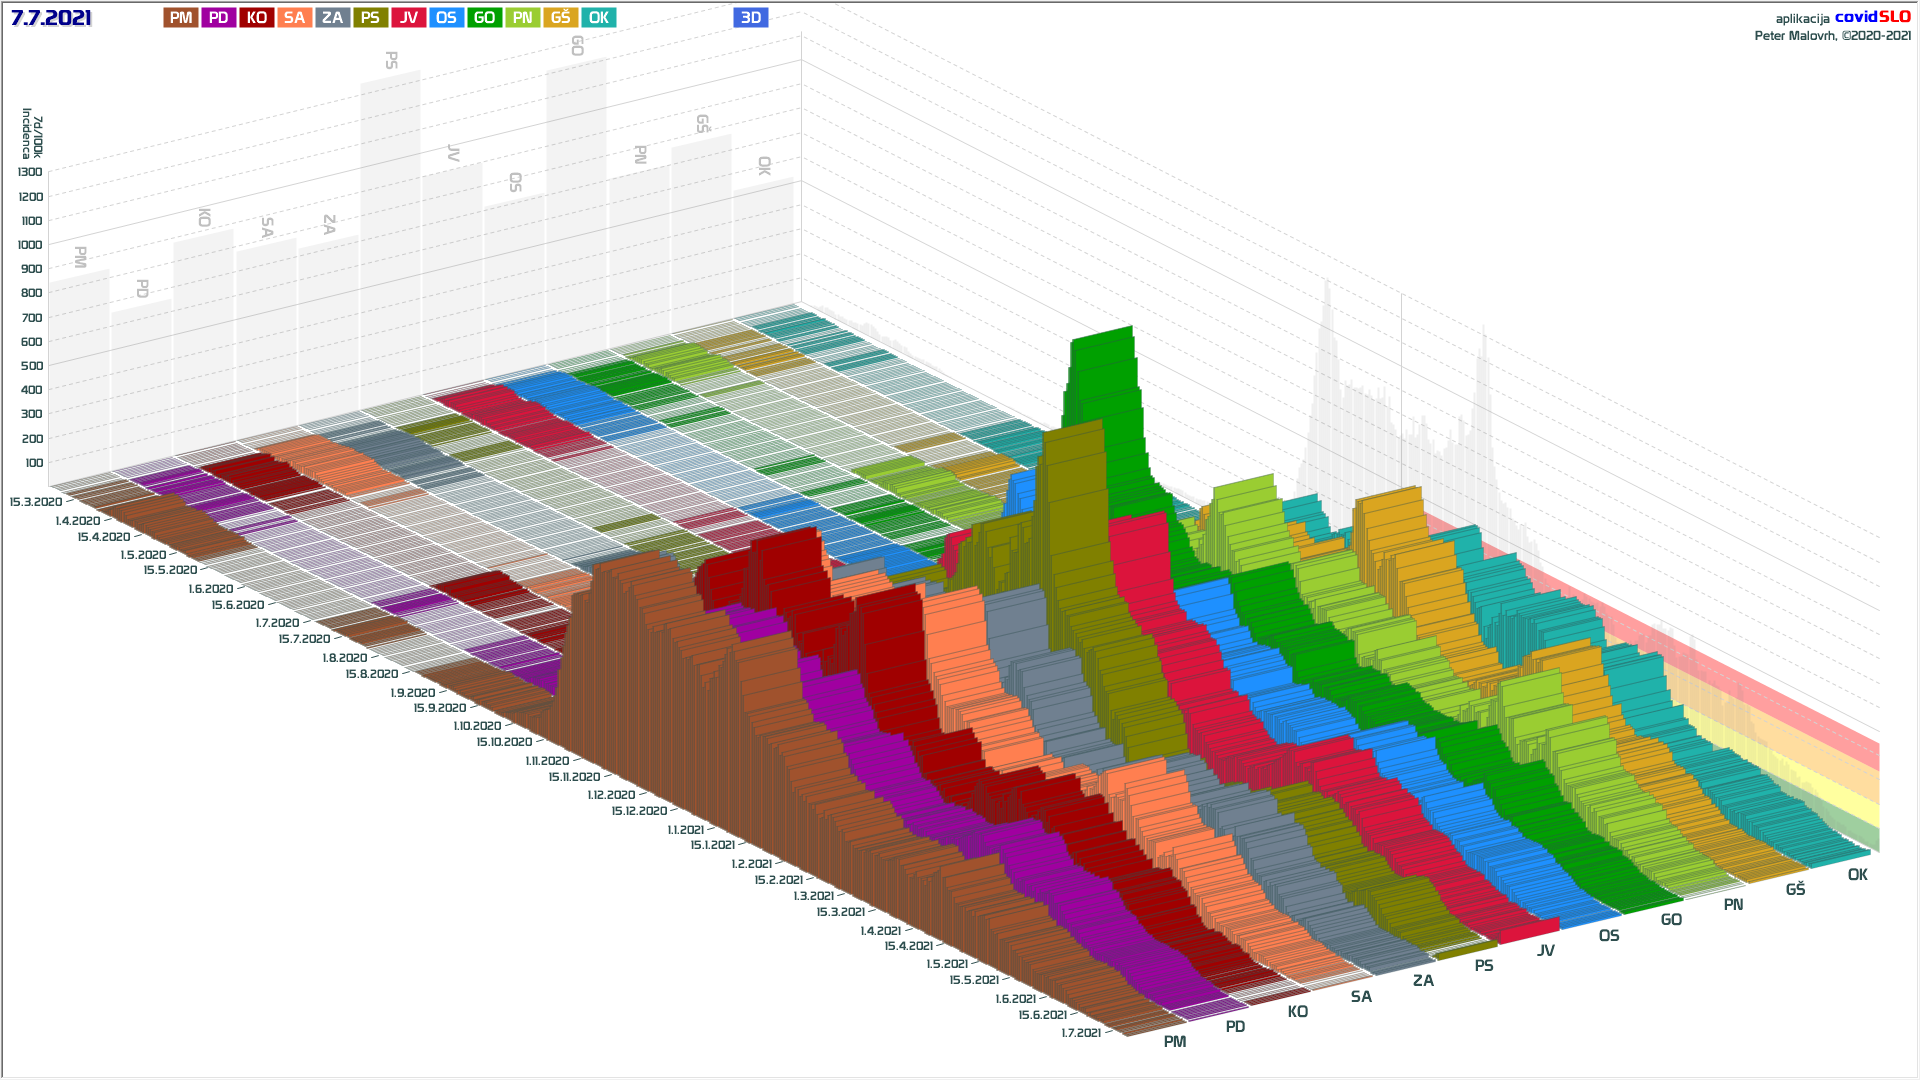Open the covidSLO application link
Screen dimensions: 1920x1080
pos(1872,17)
